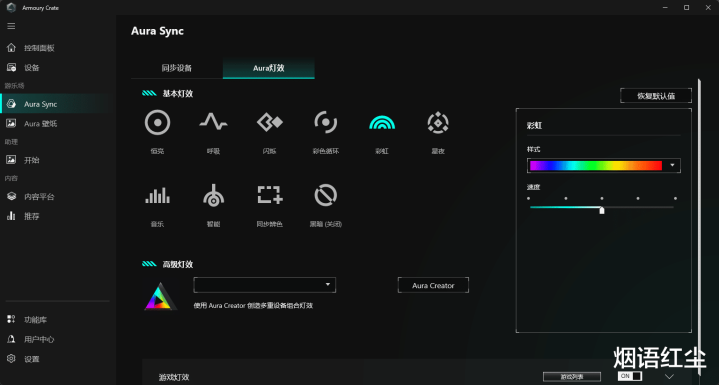This screenshot has height=385, width=719.
Task: Click the Aura Creator prism icon
Action: click(x=160, y=297)
